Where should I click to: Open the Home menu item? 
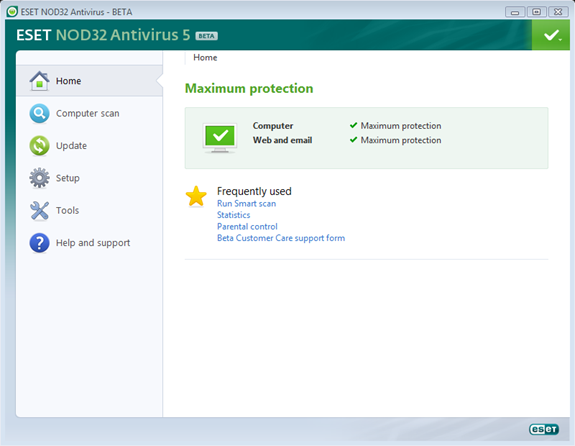click(x=89, y=81)
